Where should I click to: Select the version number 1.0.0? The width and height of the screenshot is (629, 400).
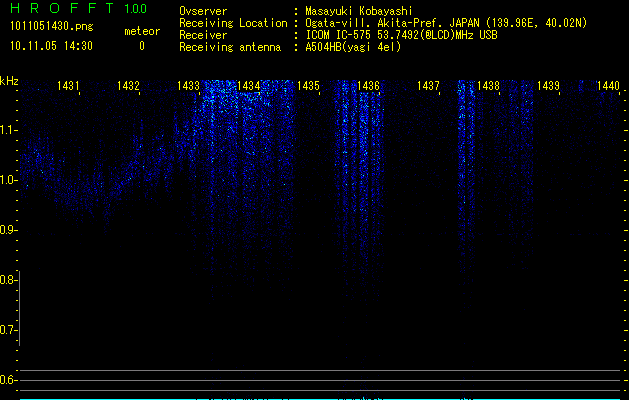tap(136, 9)
